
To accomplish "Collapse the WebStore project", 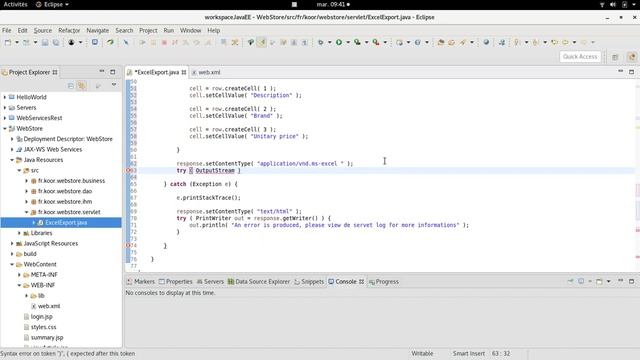I will pos(5,129).
